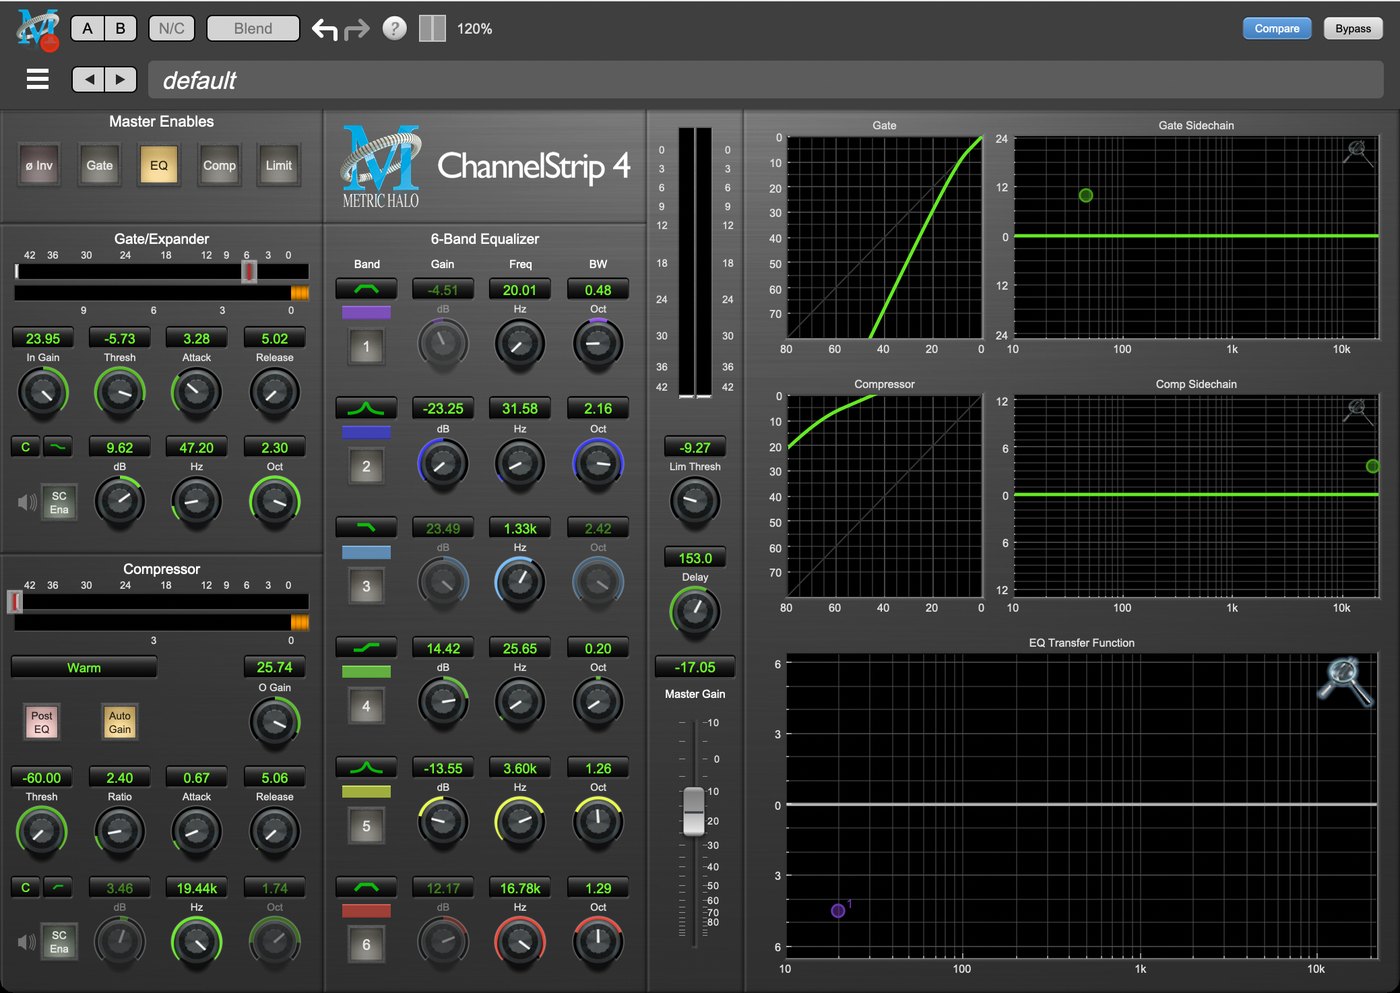This screenshot has height=993, width=1400.
Task: Click the Blend button
Action: coord(253,28)
